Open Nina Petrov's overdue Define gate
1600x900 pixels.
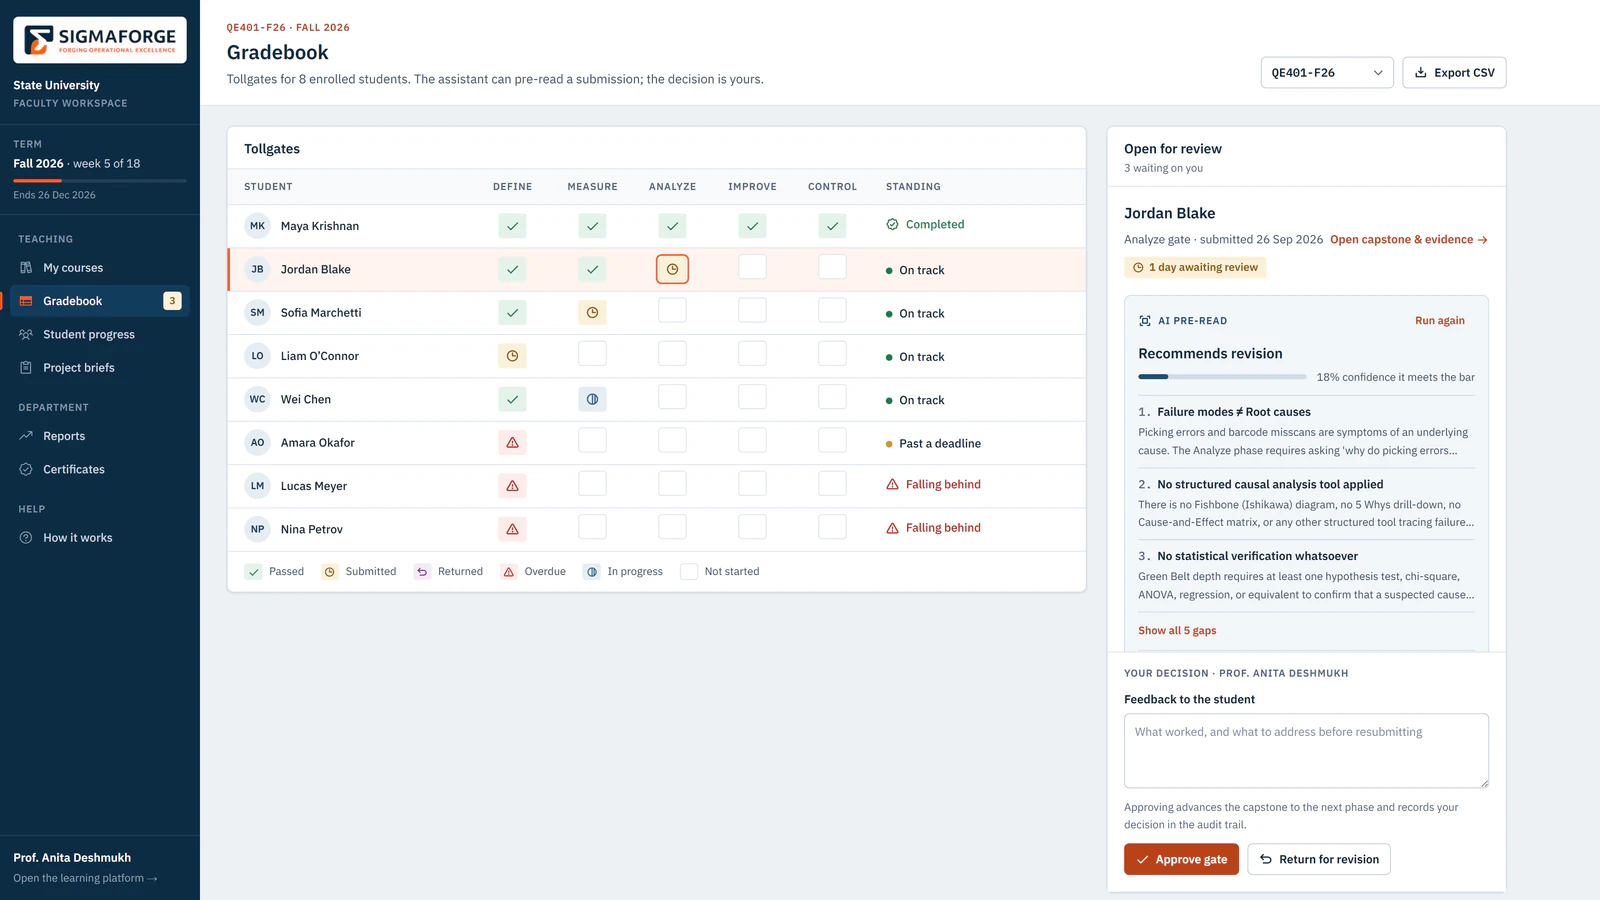(512, 529)
